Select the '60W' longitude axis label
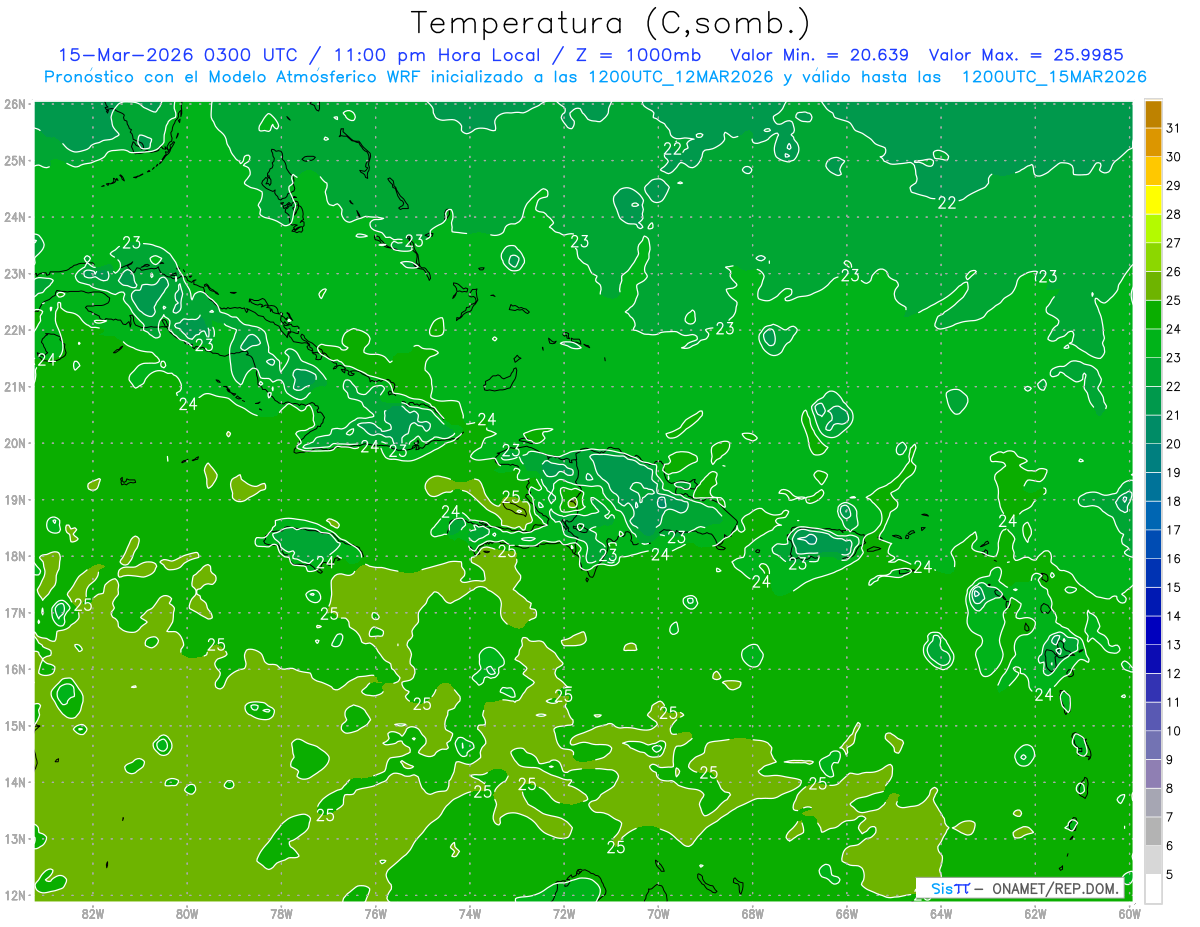Screen dimensions: 1200x927 (x=1129, y=913)
